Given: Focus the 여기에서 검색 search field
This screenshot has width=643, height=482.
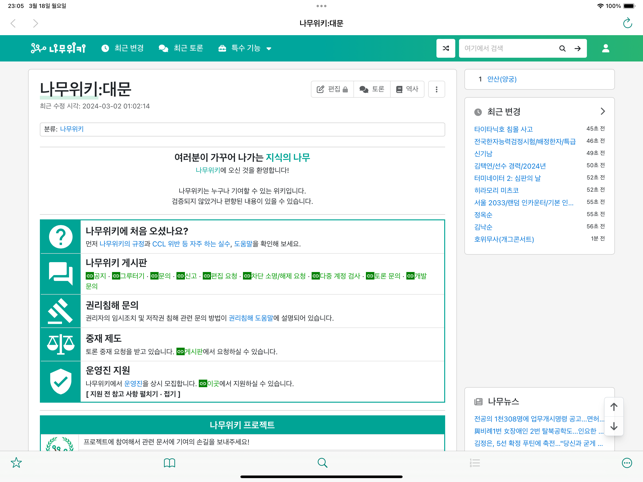Looking at the screenshot, I should (506, 48).
